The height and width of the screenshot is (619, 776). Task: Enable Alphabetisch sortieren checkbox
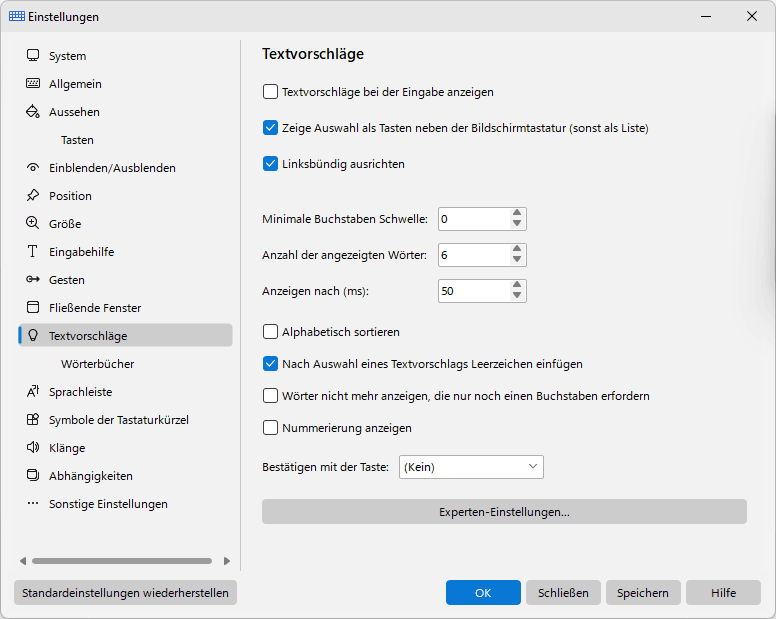coord(270,332)
